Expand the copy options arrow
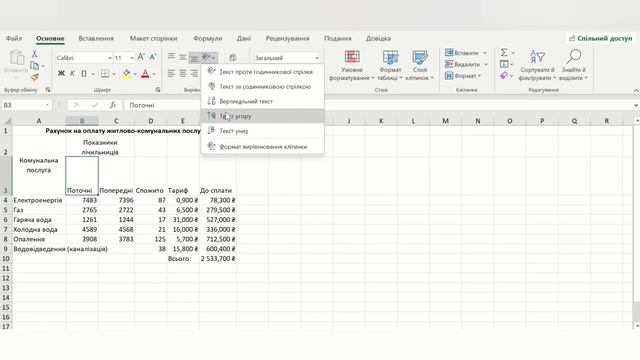Viewport: 640px width, 360px height. 43,66
